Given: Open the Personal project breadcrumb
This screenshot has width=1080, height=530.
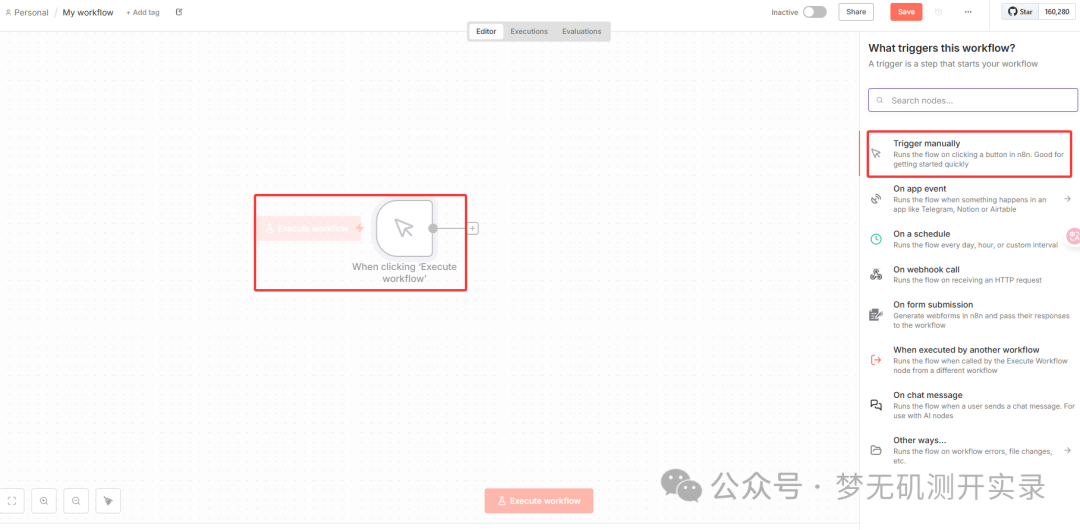Looking at the screenshot, I should [x=27, y=12].
